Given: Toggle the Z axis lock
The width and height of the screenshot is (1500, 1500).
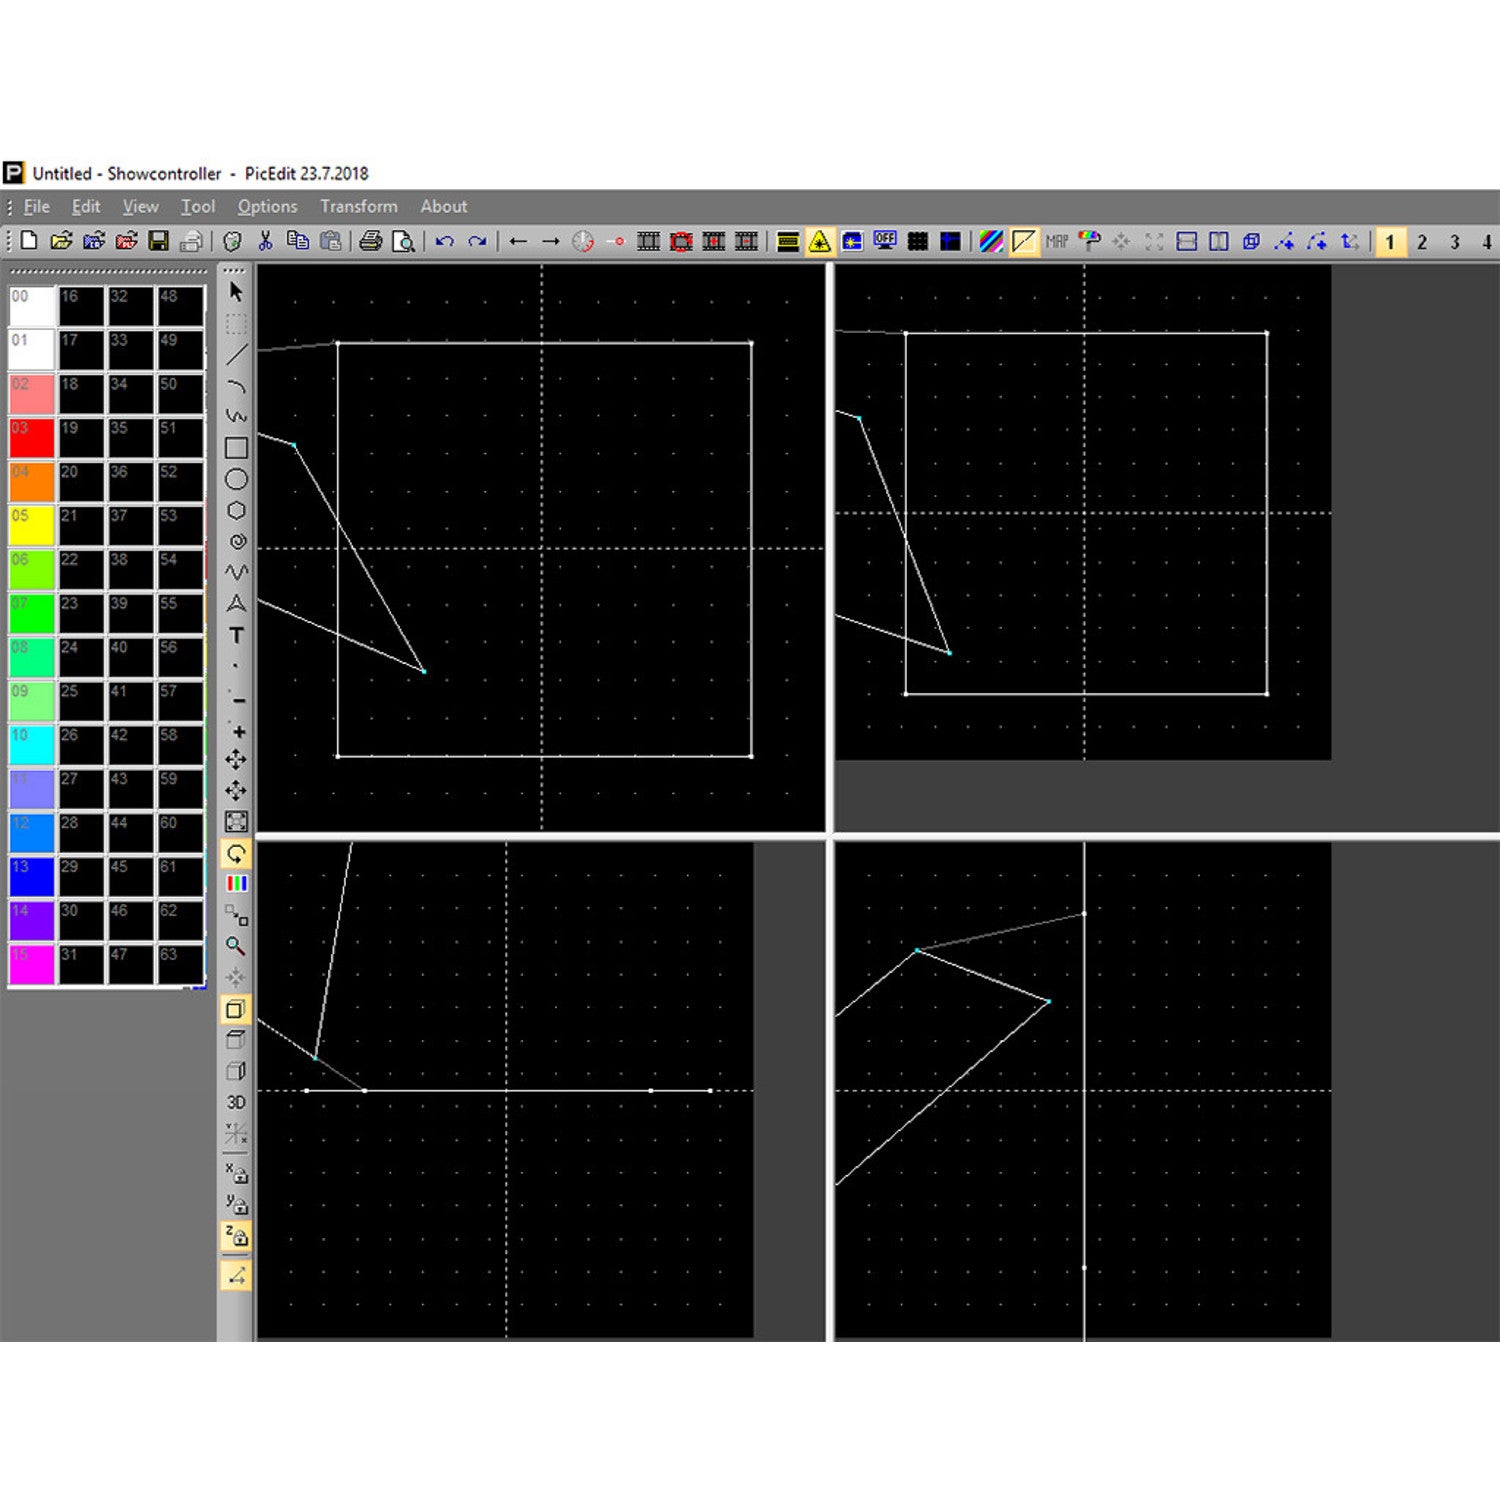Looking at the screenshot, I should coord(236,1236).
